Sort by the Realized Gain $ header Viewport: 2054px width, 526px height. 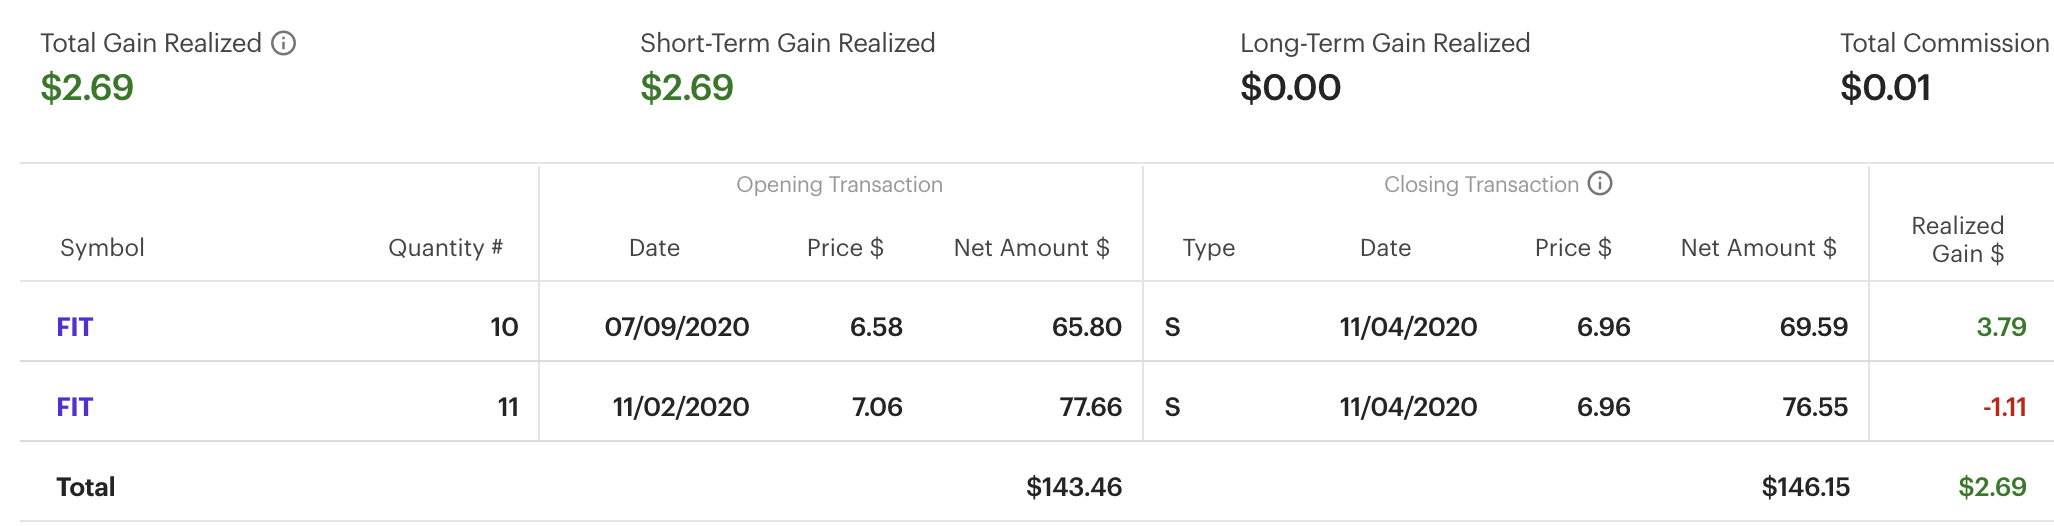(1957, 240)
